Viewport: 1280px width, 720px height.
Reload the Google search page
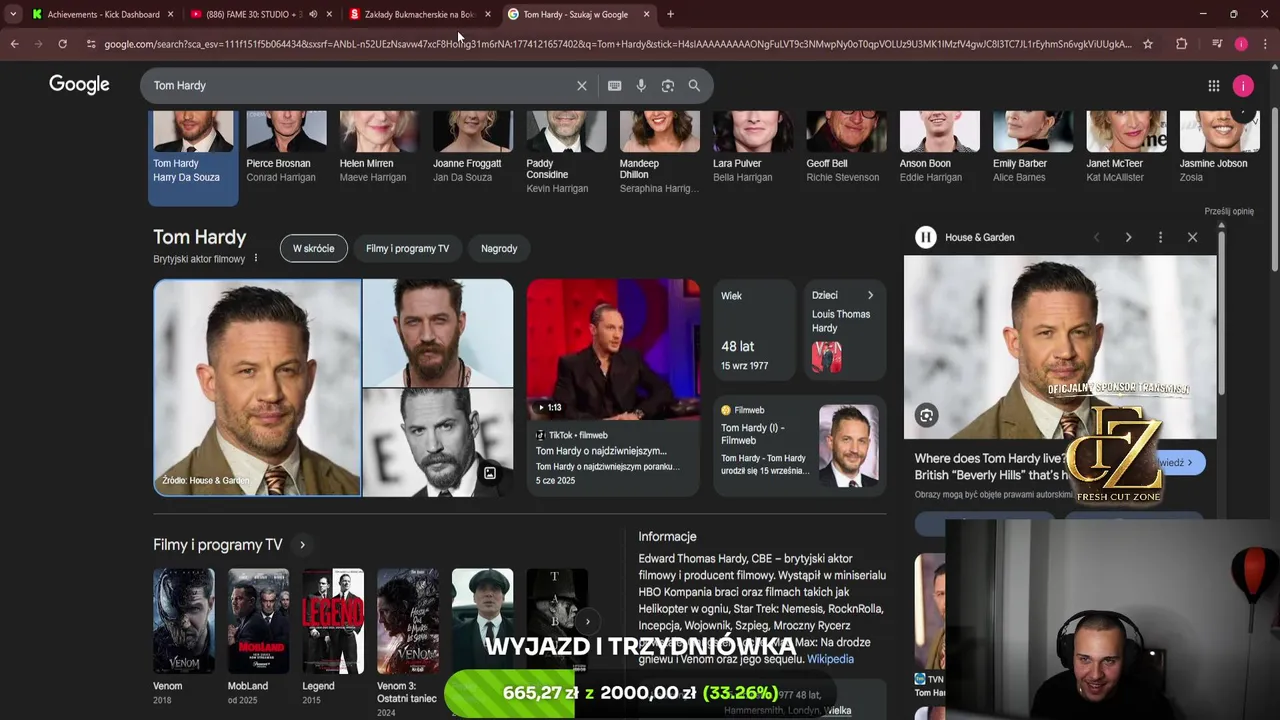click(62, 44)
